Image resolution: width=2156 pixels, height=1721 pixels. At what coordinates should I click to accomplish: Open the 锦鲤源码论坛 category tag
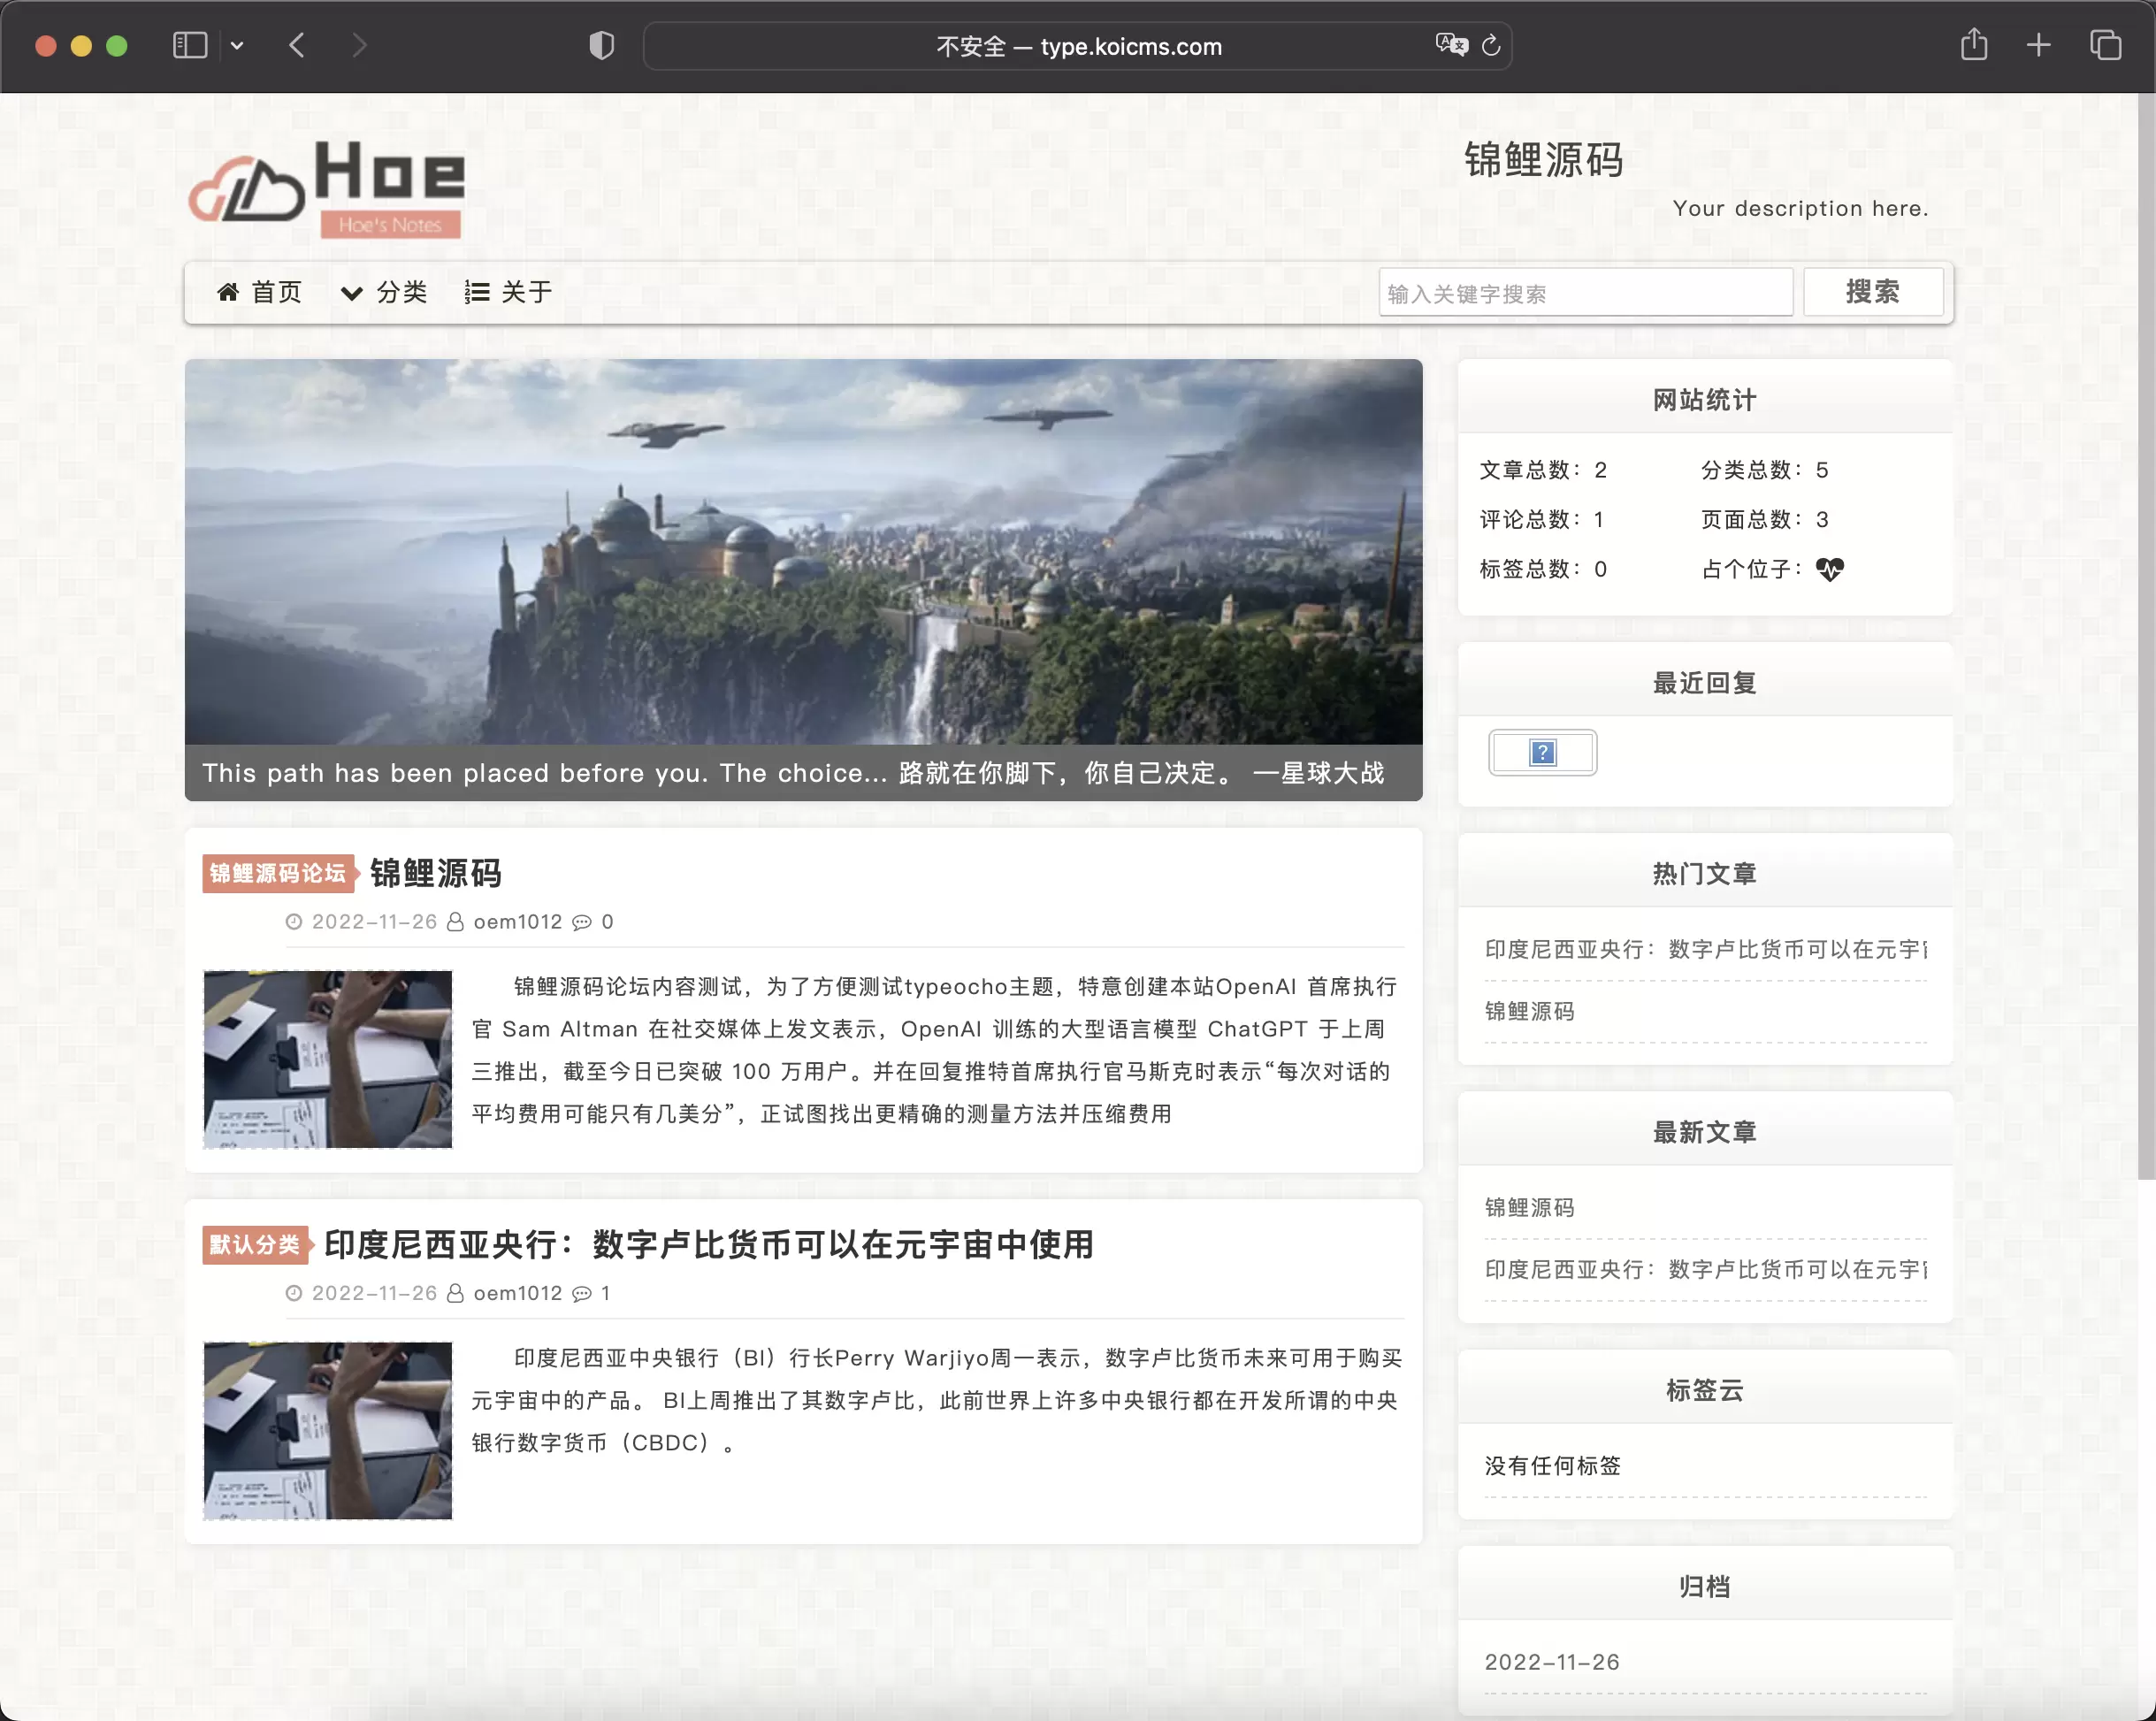click(278, 873)
